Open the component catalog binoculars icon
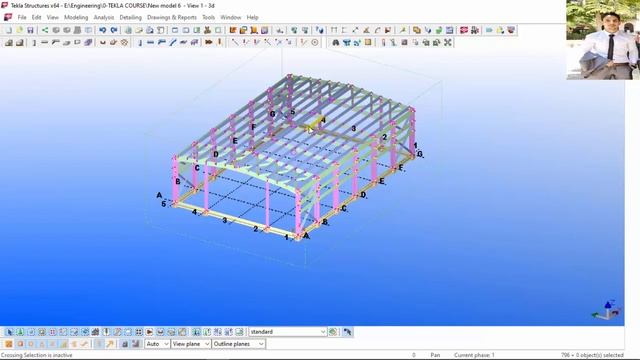Image resolution: width=640 pixels, height=360 pixels. tap(336, 42)
